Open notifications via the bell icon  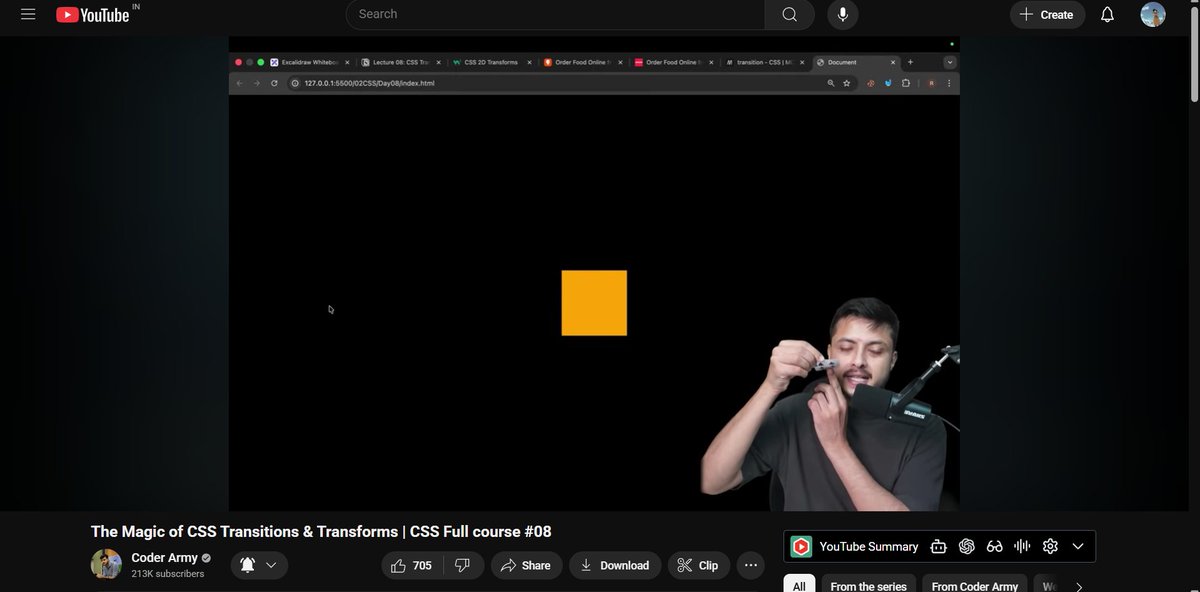tap(1107, 14)
